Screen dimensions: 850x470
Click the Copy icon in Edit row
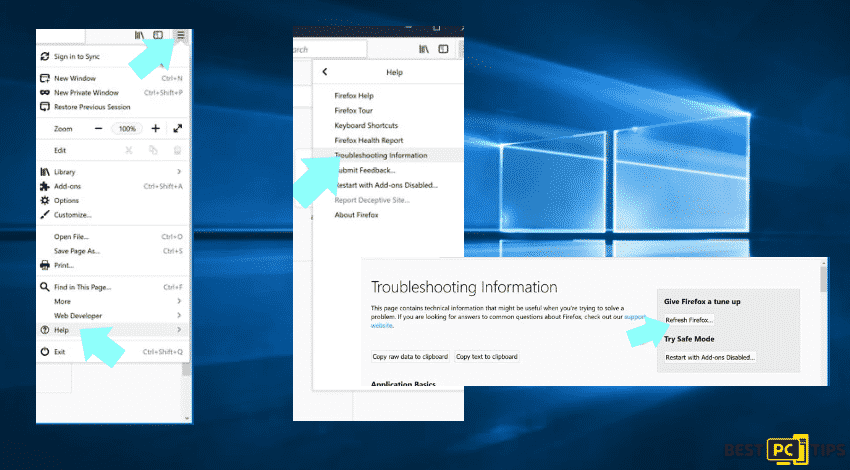click(153, 150)
